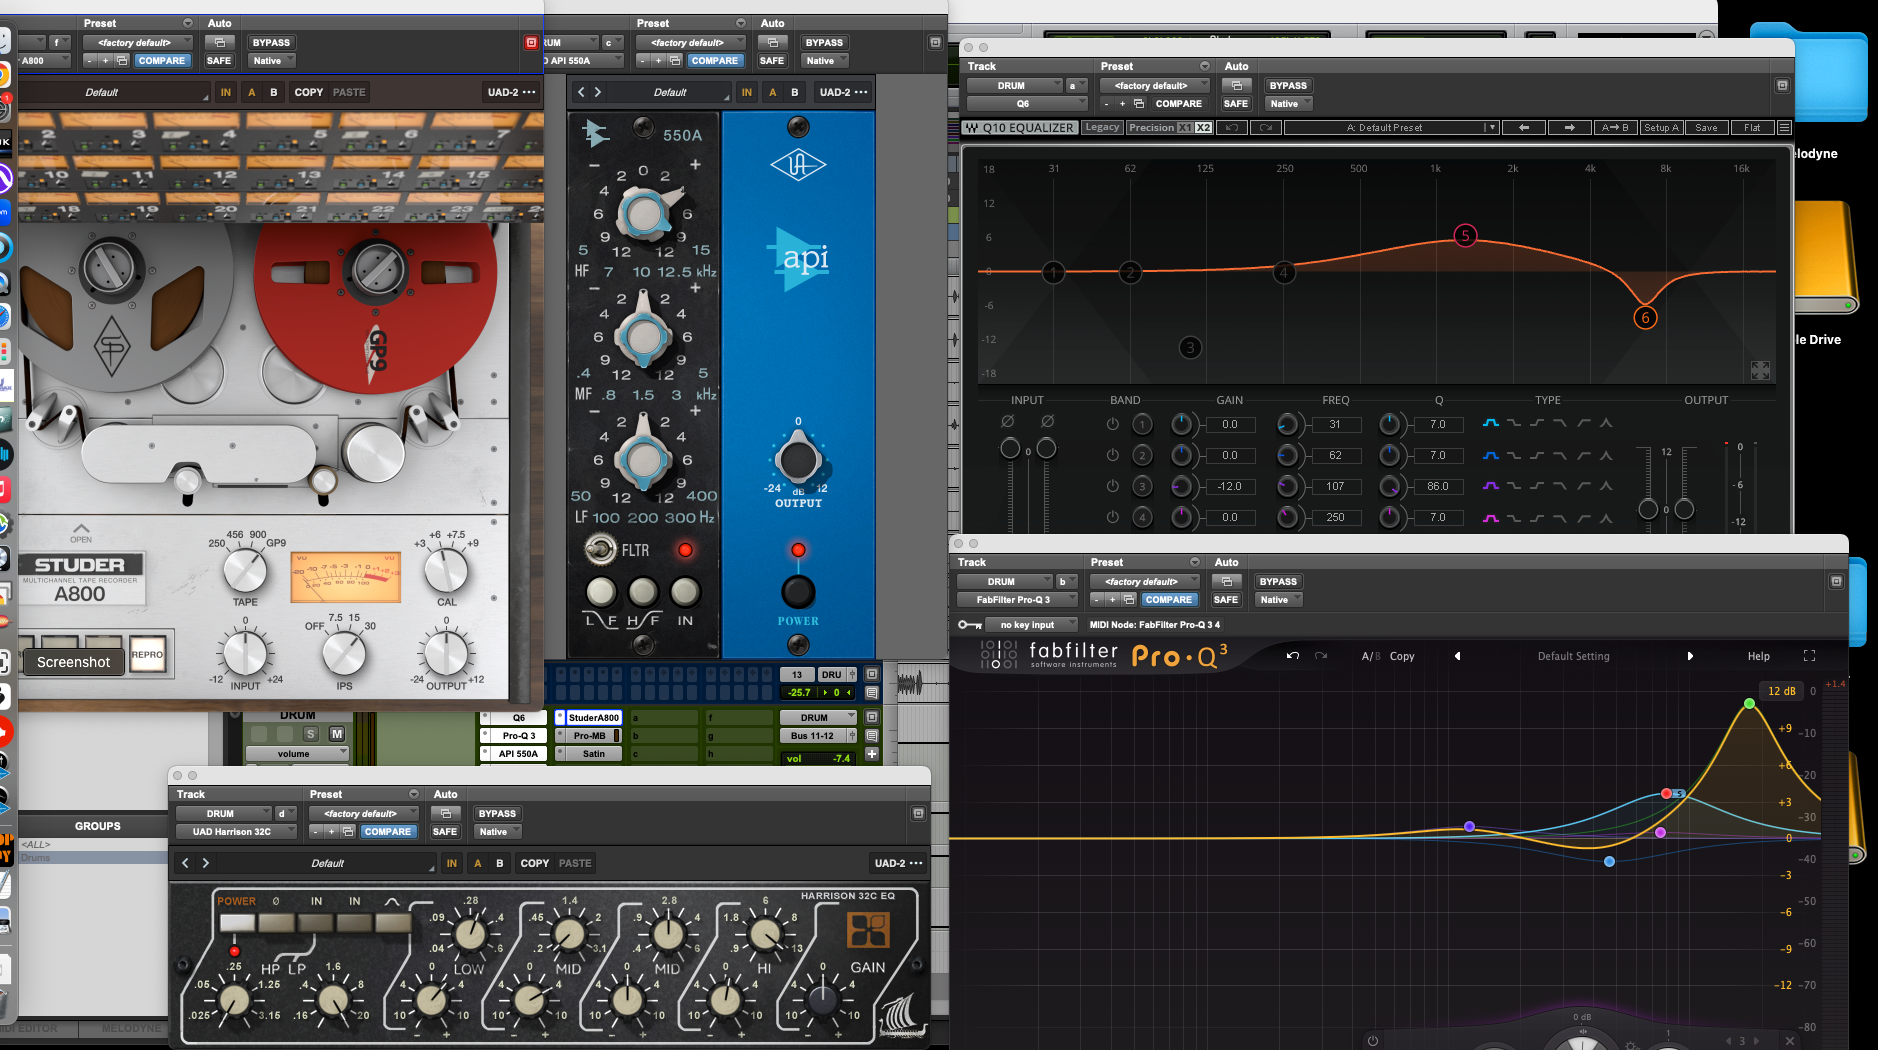This screenshot has height=1050, width=1878.
Task: Click the Flat button in Q10
Action: pyautogui.click(x=1752, y=128)
